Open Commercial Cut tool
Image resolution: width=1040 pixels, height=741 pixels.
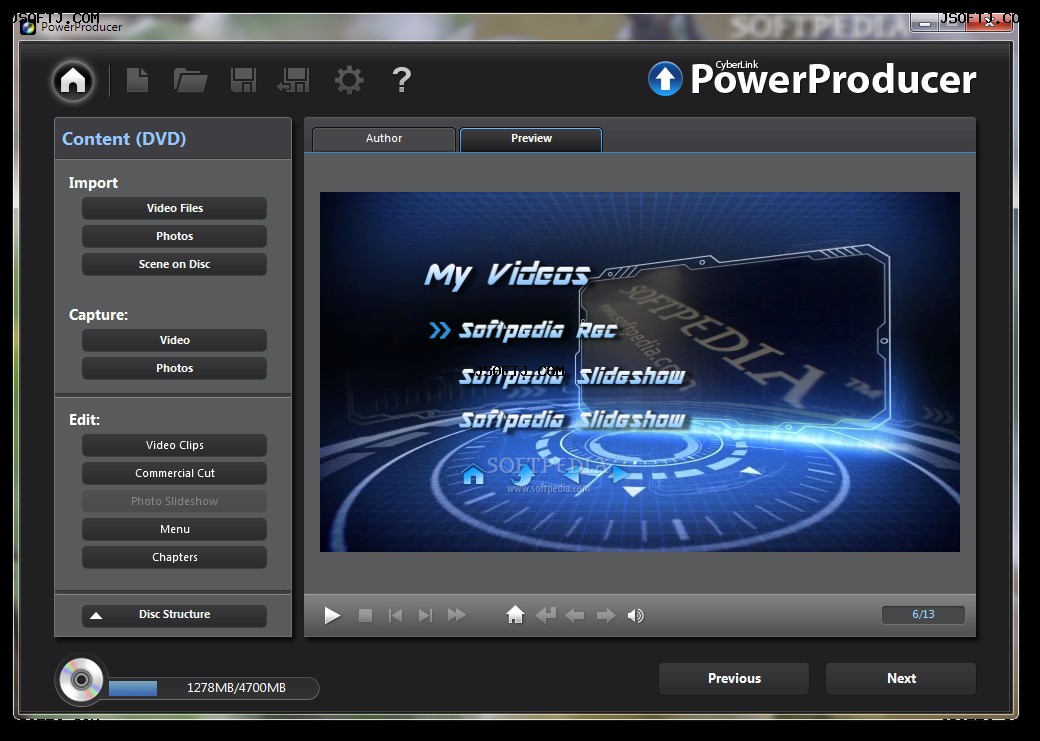174,473
